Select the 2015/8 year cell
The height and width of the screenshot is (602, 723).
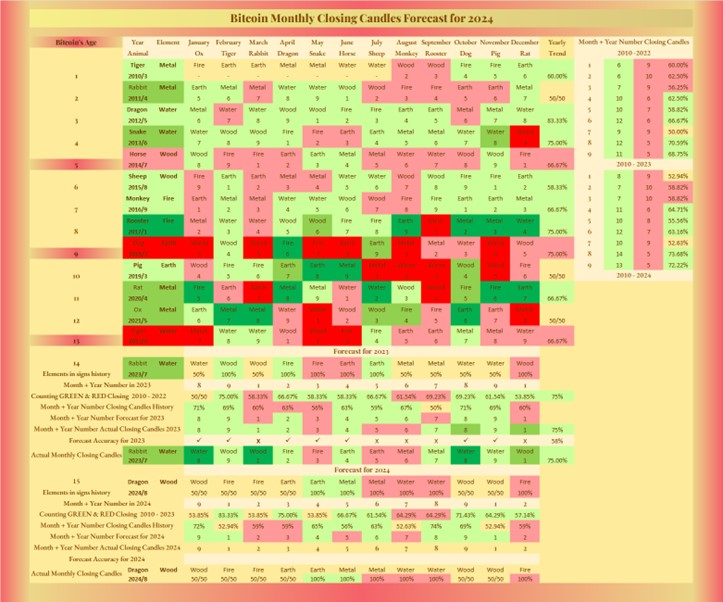tap(137, 187)
